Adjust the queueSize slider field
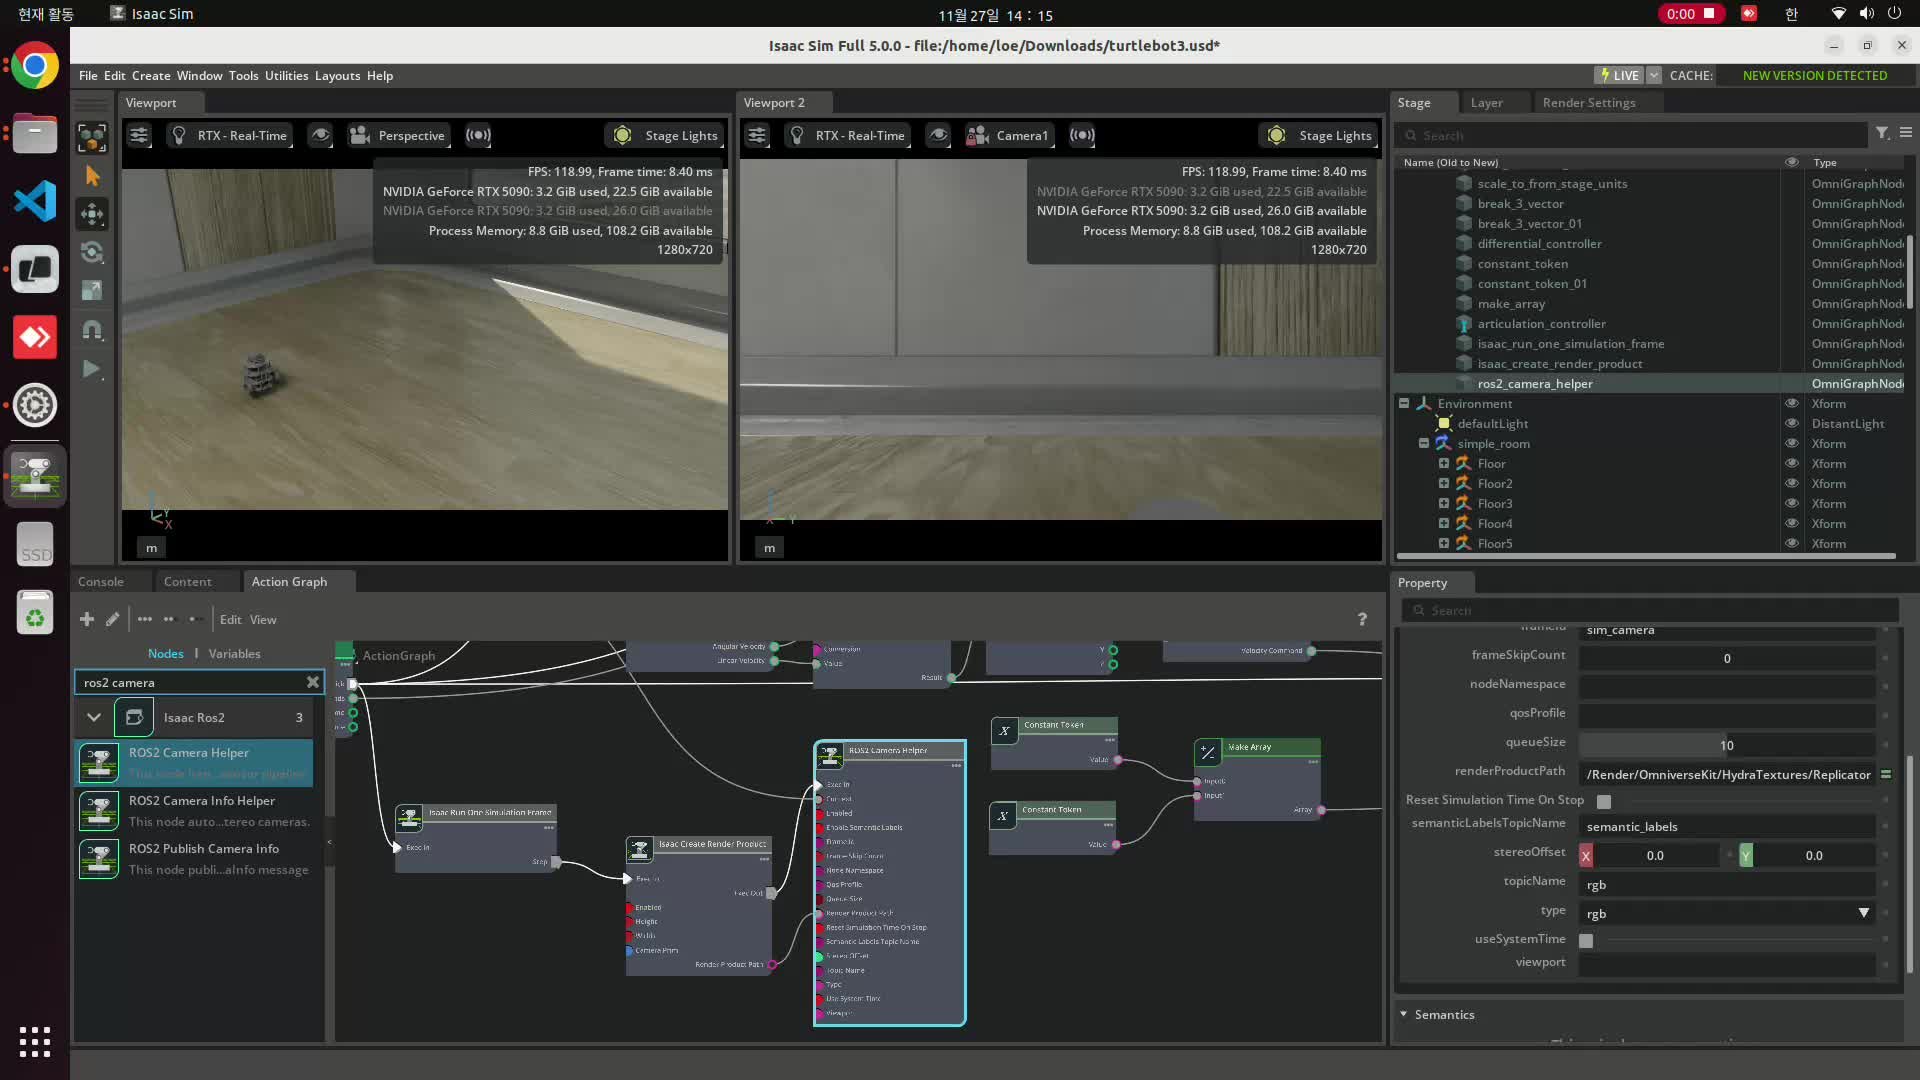 [1727, 745]
